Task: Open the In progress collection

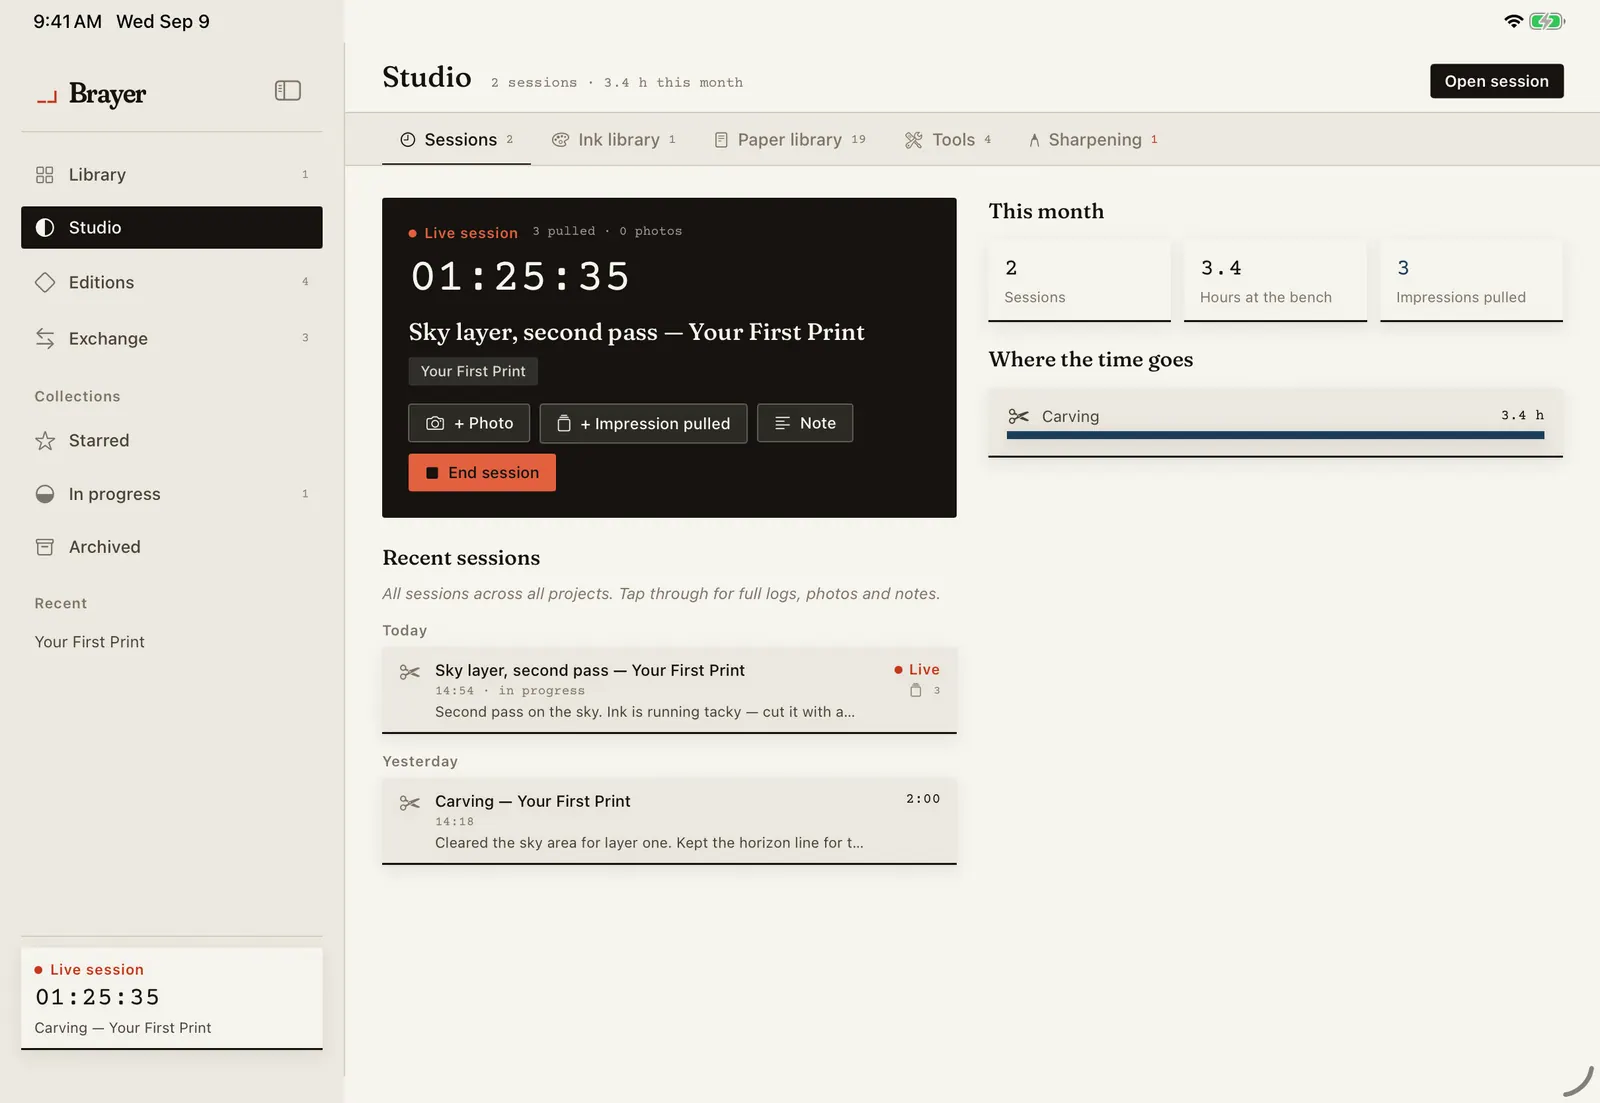Action: coord(172,494)
